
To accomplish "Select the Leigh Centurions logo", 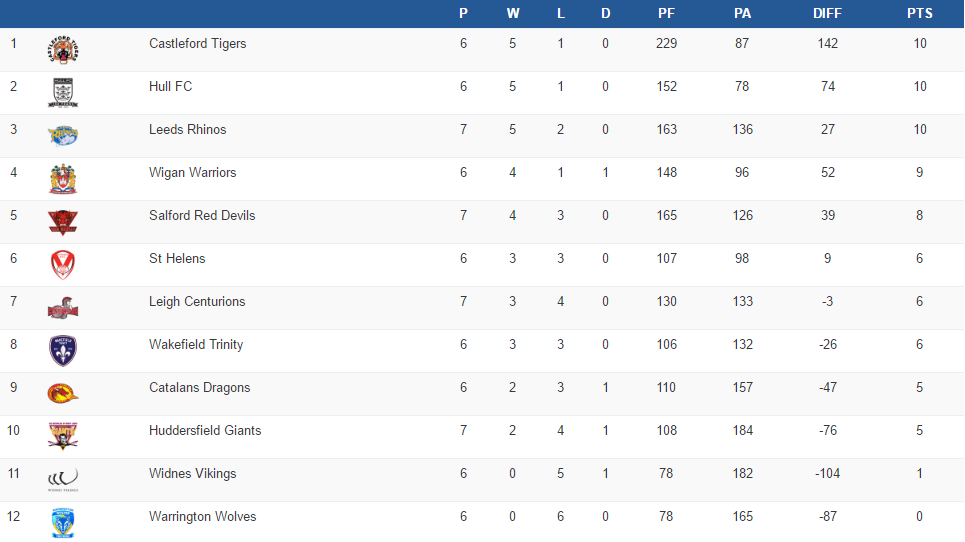I will point(63,307).
